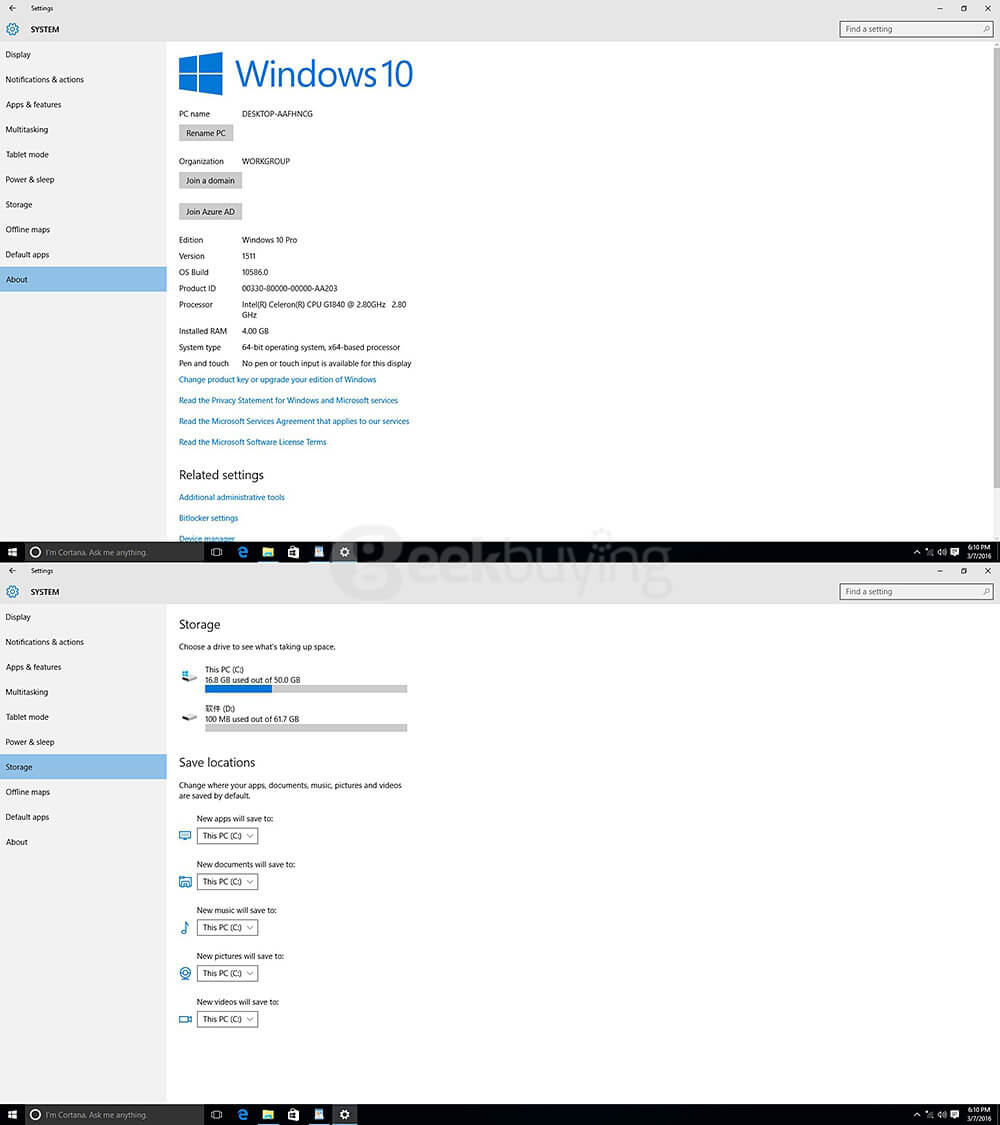Viewport: 1000px width, 1125px height.
Task: Open 'New videos will save to' dropdown
Action: coord(227,1020)
